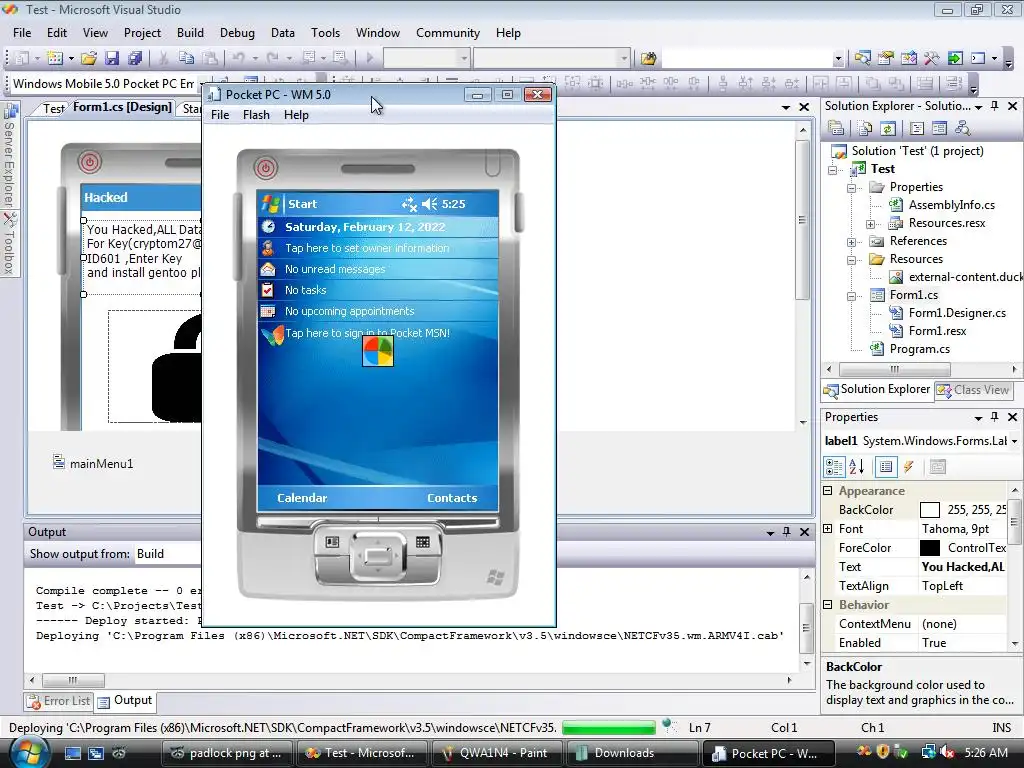Toggle auto-hide pin on Output panel
This screenshot has height=768, width=1024.
786,532
